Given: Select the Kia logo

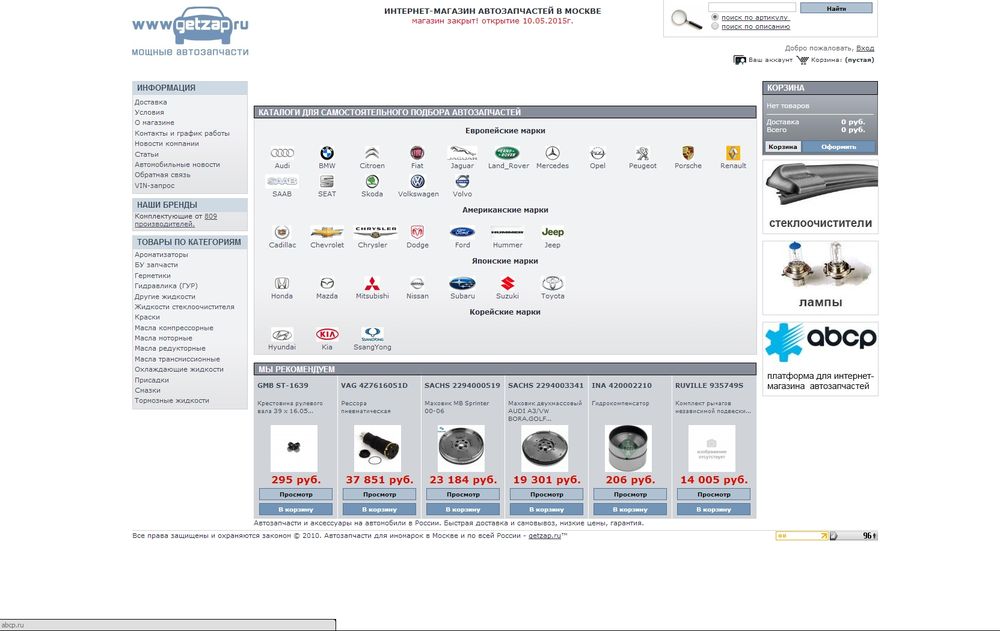Looking at the screenshot, I should point(327,334).
